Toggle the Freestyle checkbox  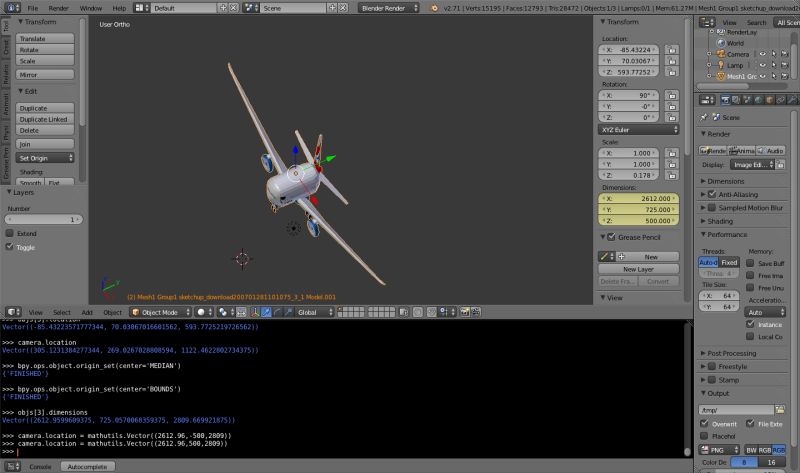(712, 366)
